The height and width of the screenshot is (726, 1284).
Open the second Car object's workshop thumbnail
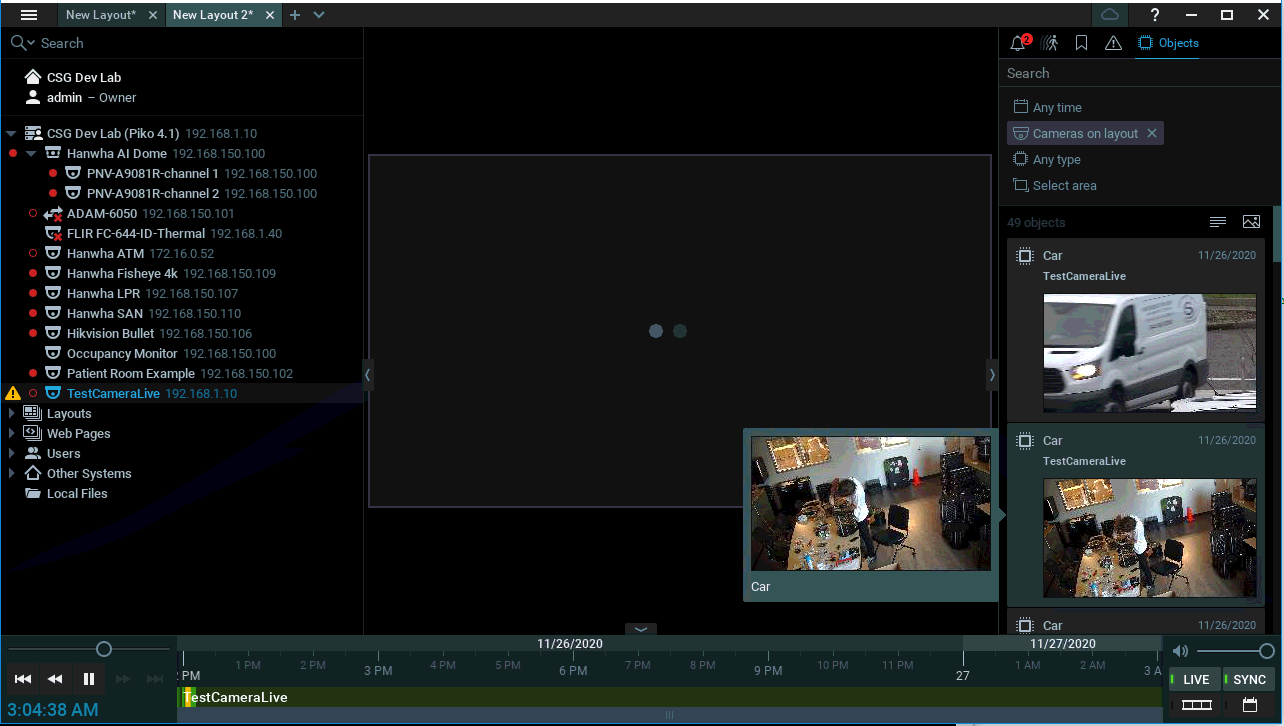tap(1150, 538)
